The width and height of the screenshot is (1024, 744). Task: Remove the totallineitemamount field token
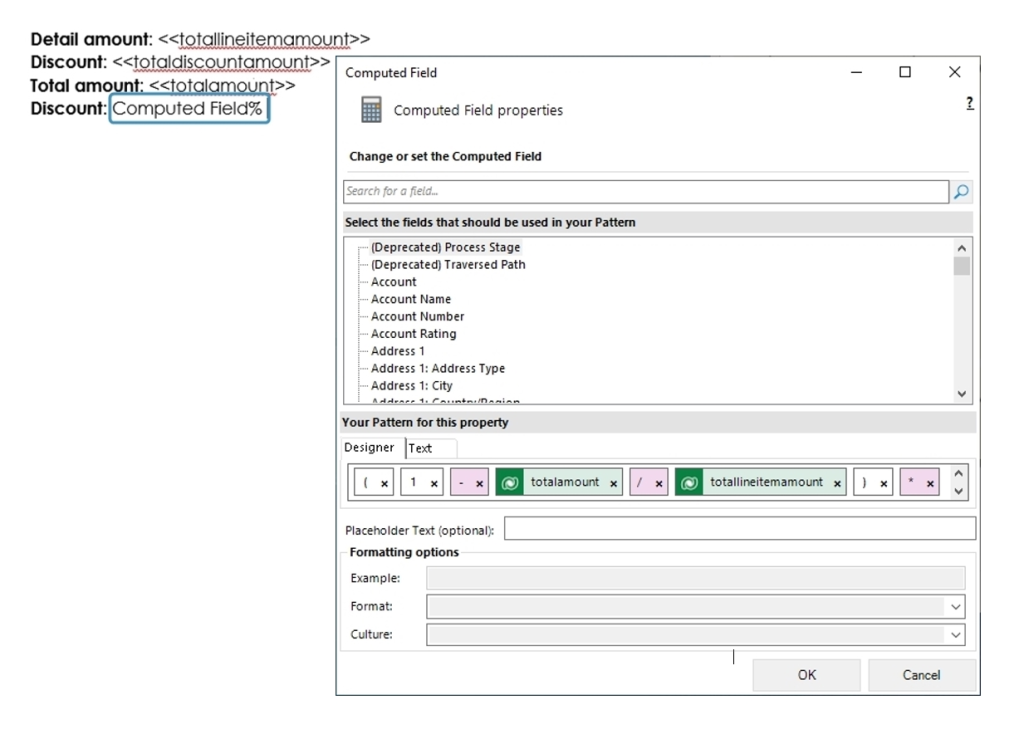[x=837, y=484]
